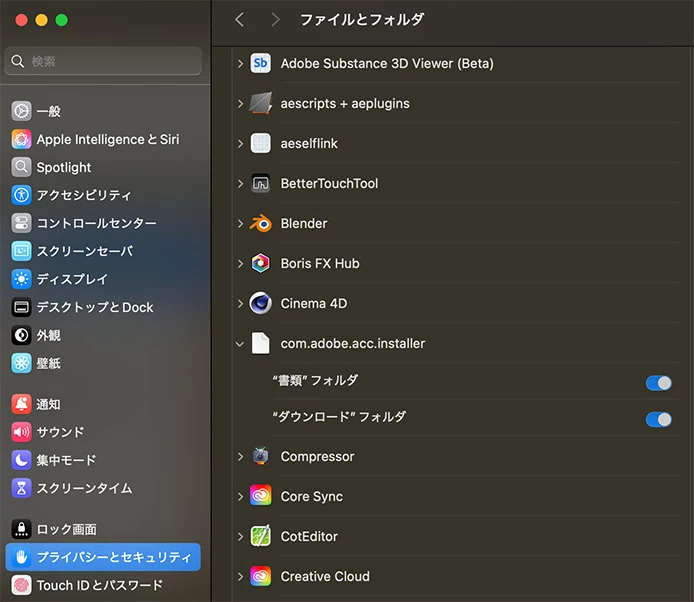The image size is (694, 602).
Task: Open the 通知 label in the sidebar
Action: point(48,404)
